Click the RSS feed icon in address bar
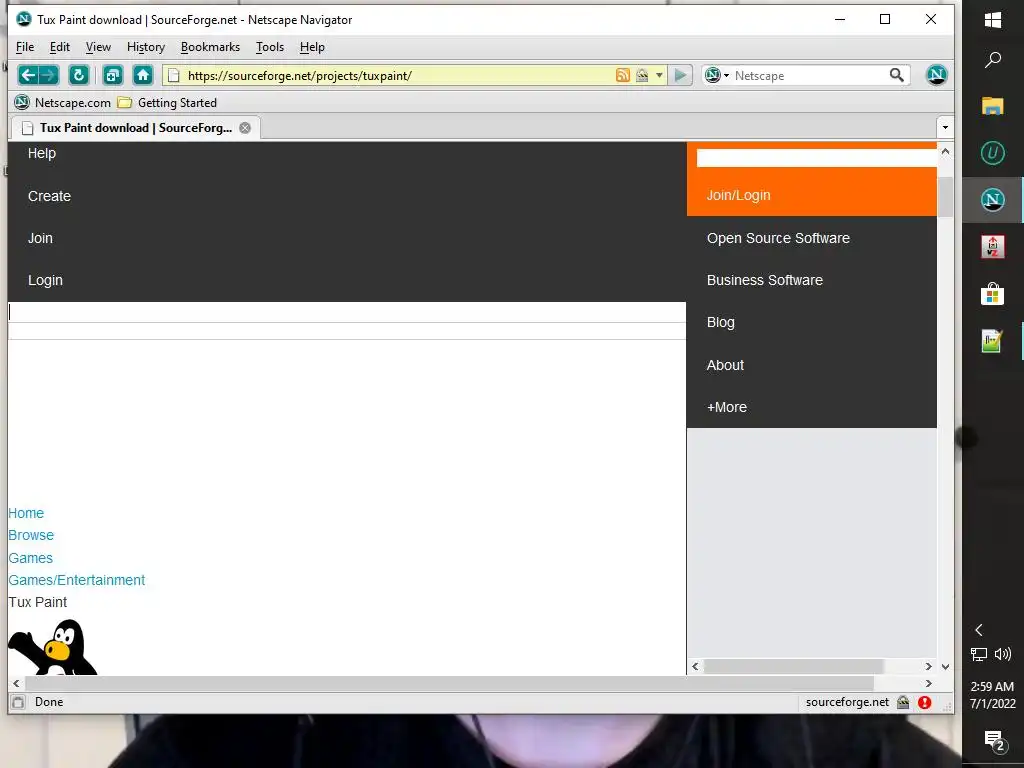The width and height of the screenshot is (1024, 768). (x=622, y=75)
